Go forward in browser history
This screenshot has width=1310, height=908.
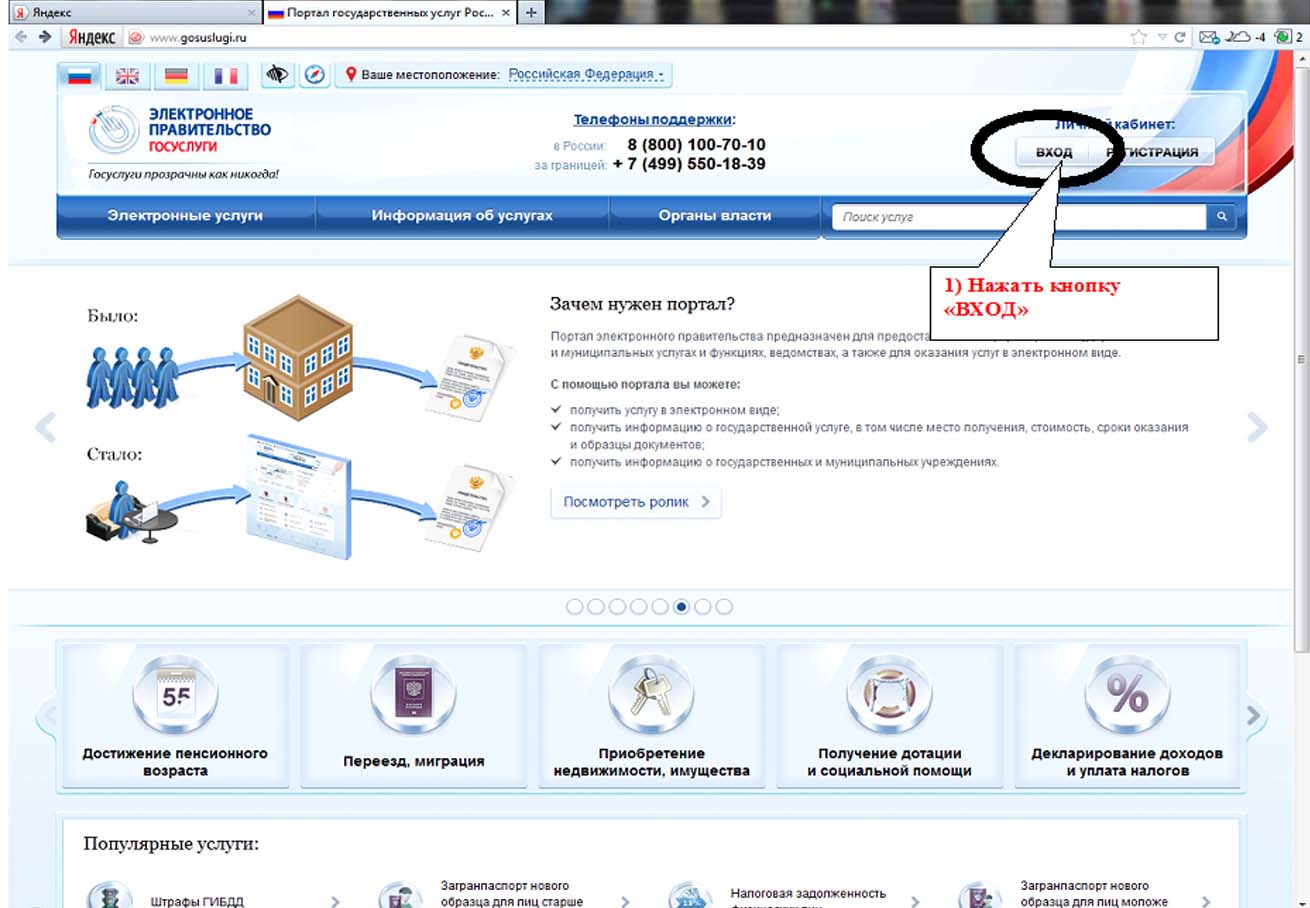point(44,37)
